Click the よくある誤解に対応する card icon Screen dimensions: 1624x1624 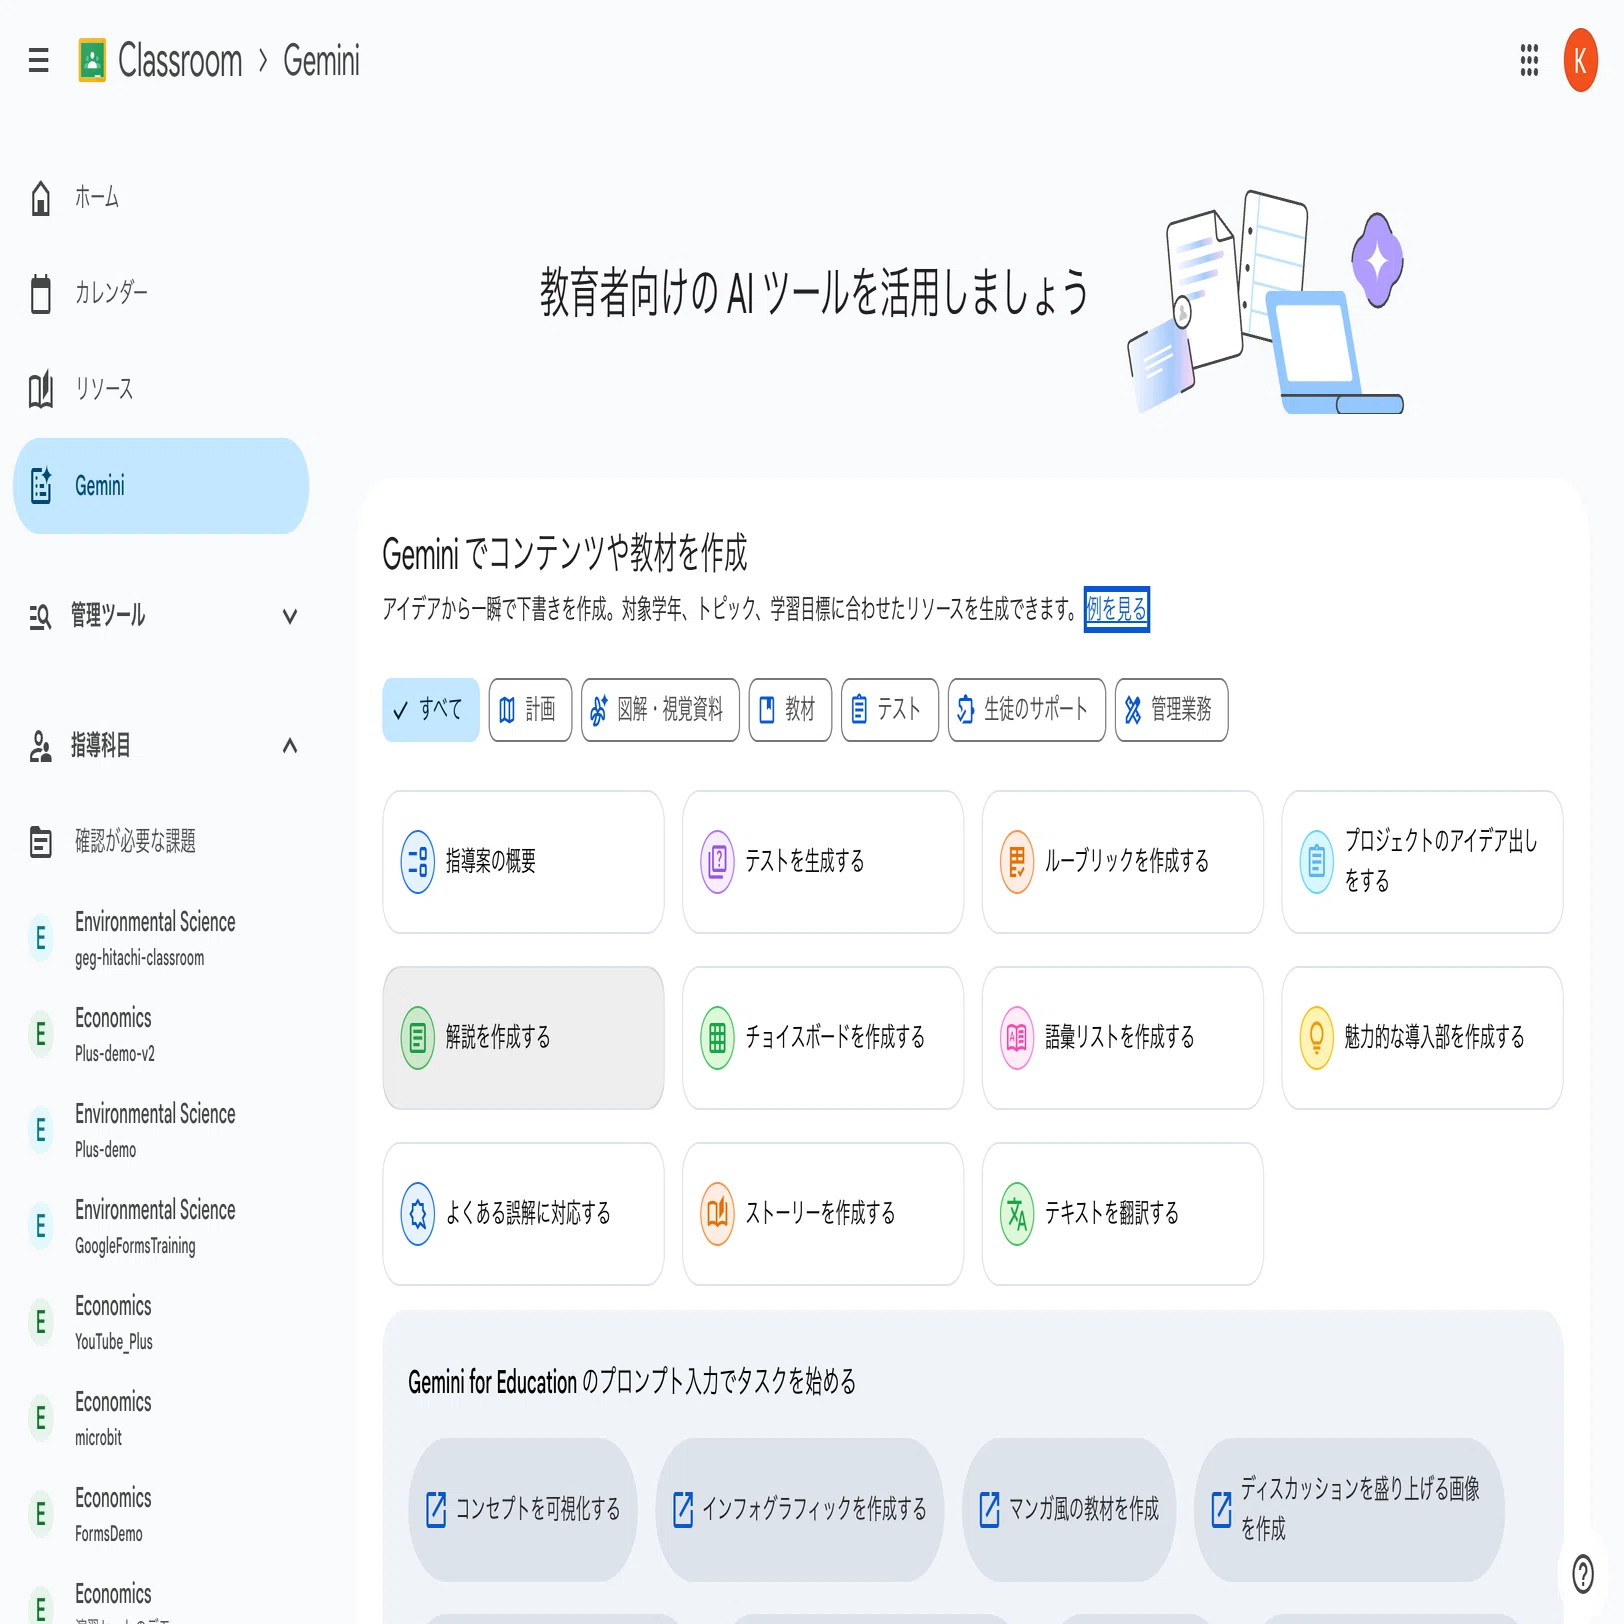click(417, 1214)
